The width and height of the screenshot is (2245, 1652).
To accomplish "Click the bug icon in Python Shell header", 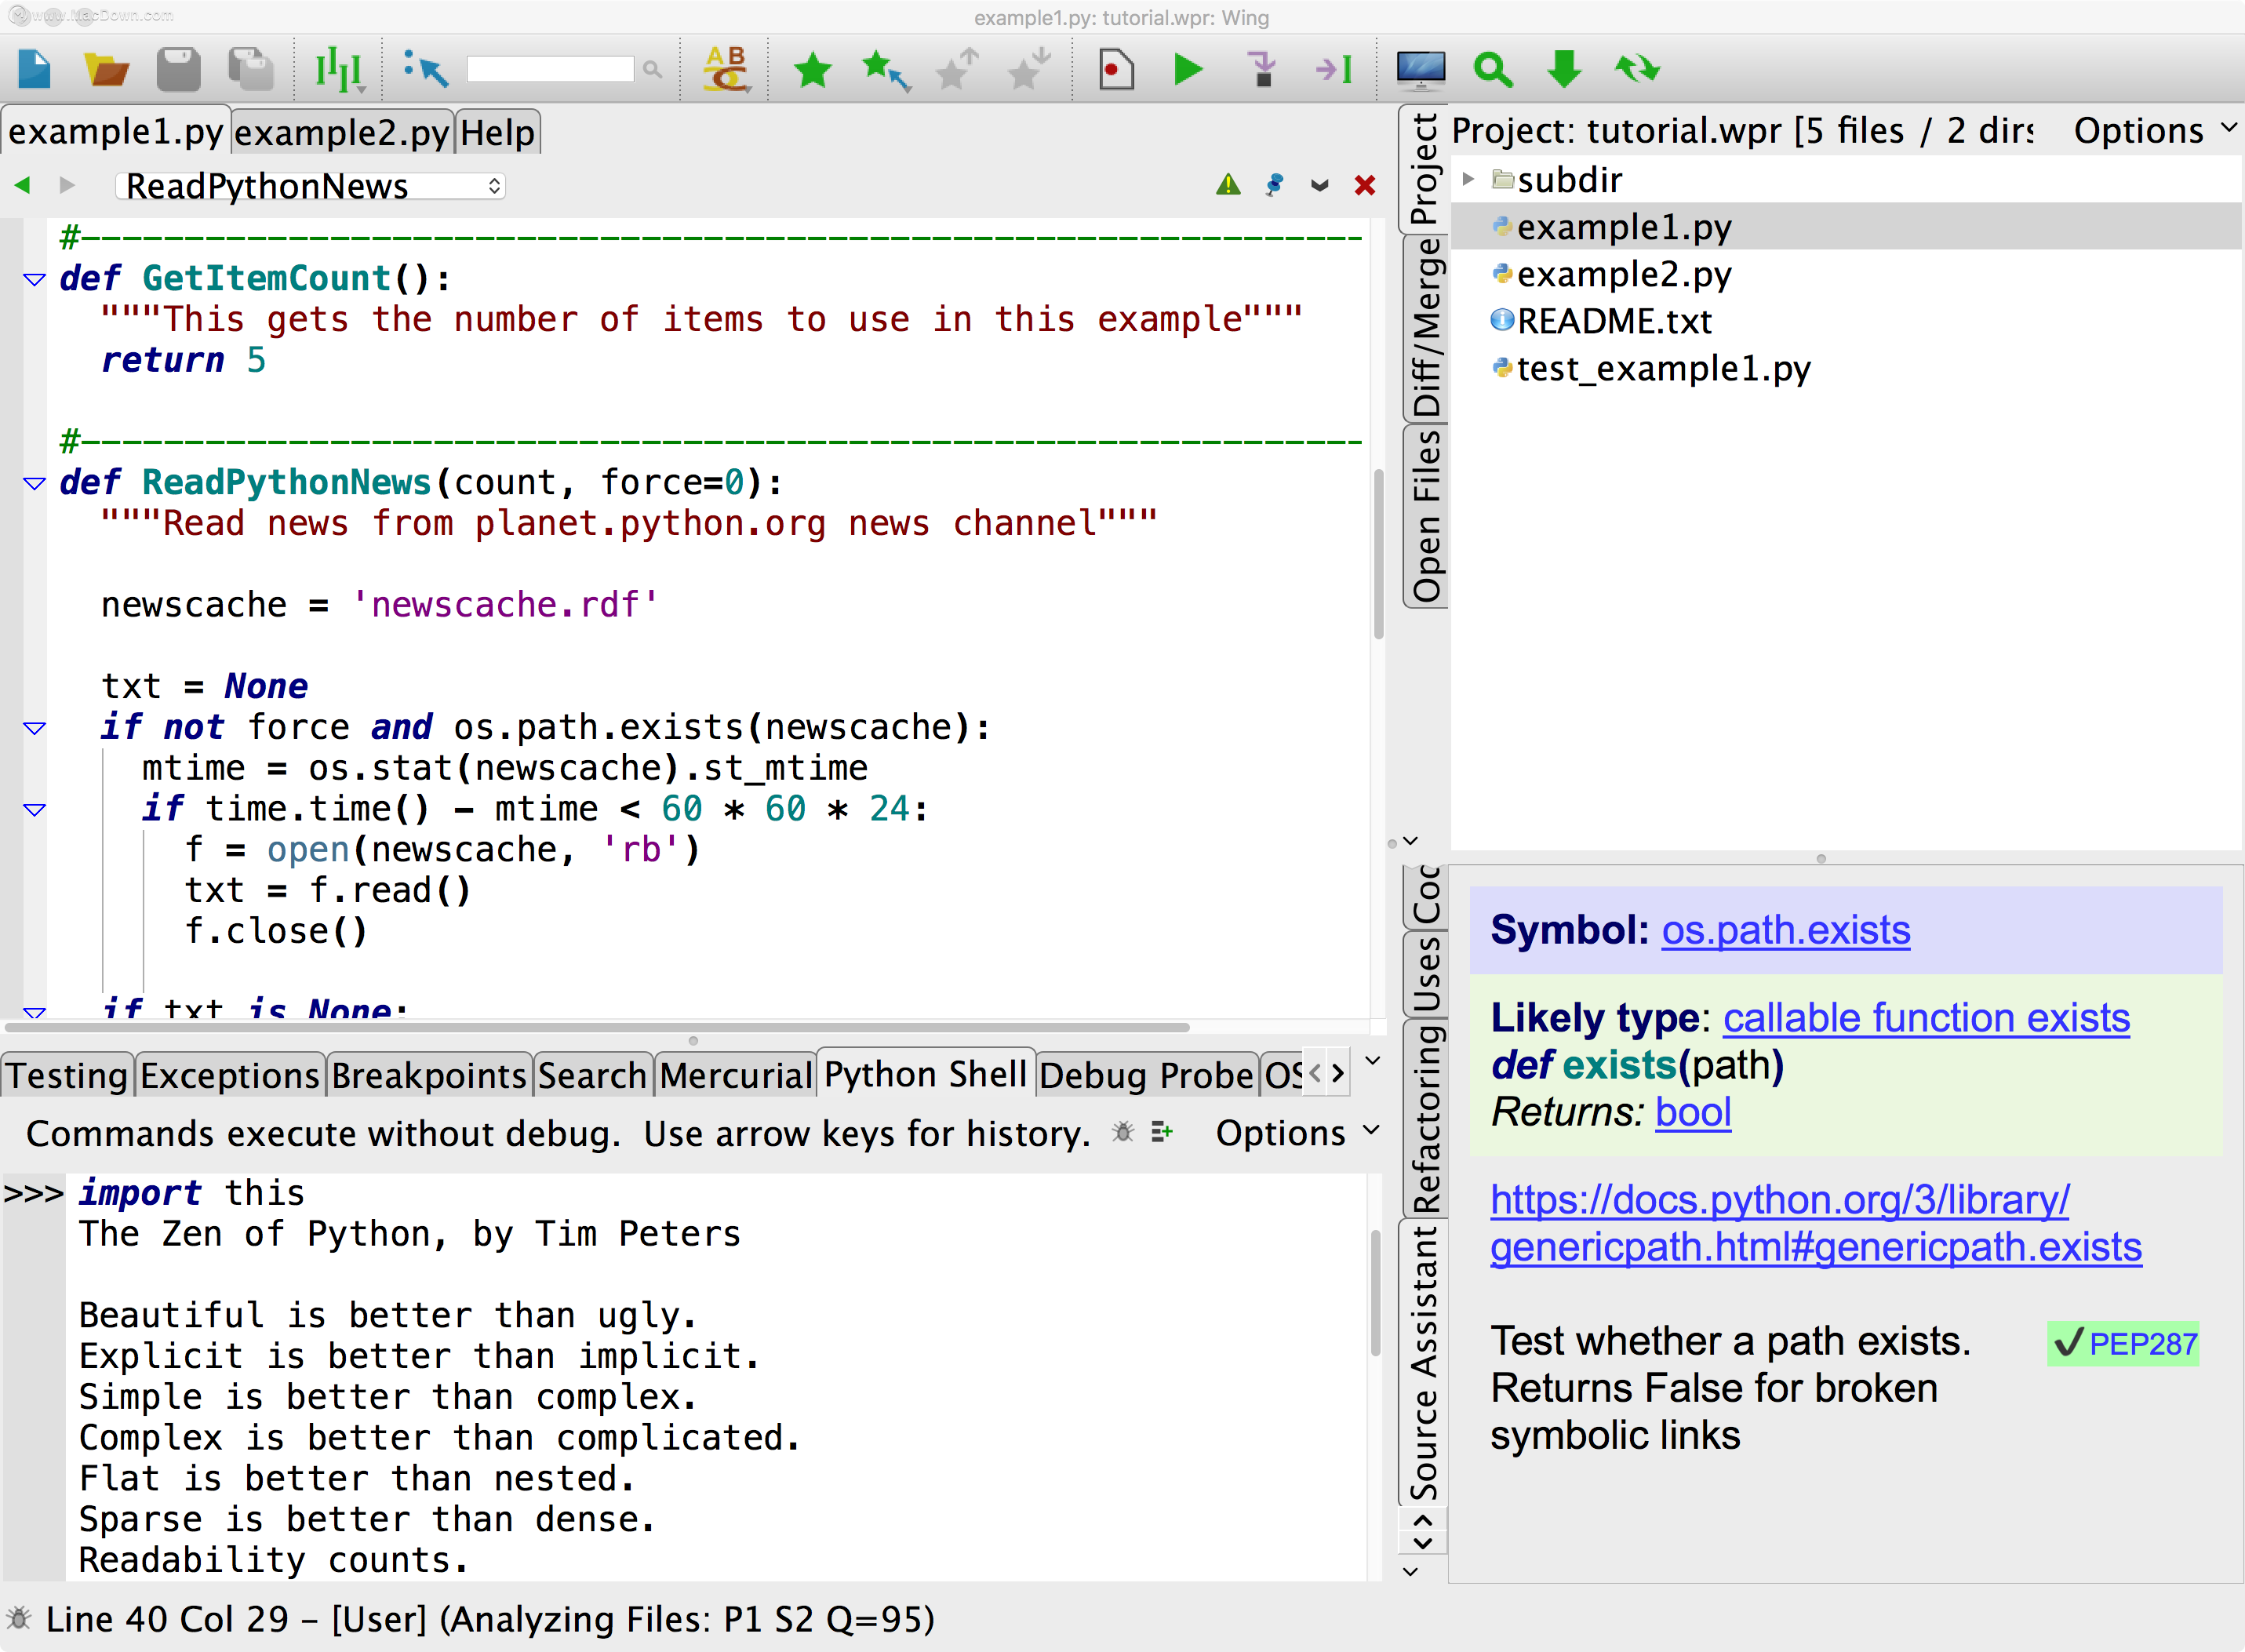I will click(1123, 1132).
